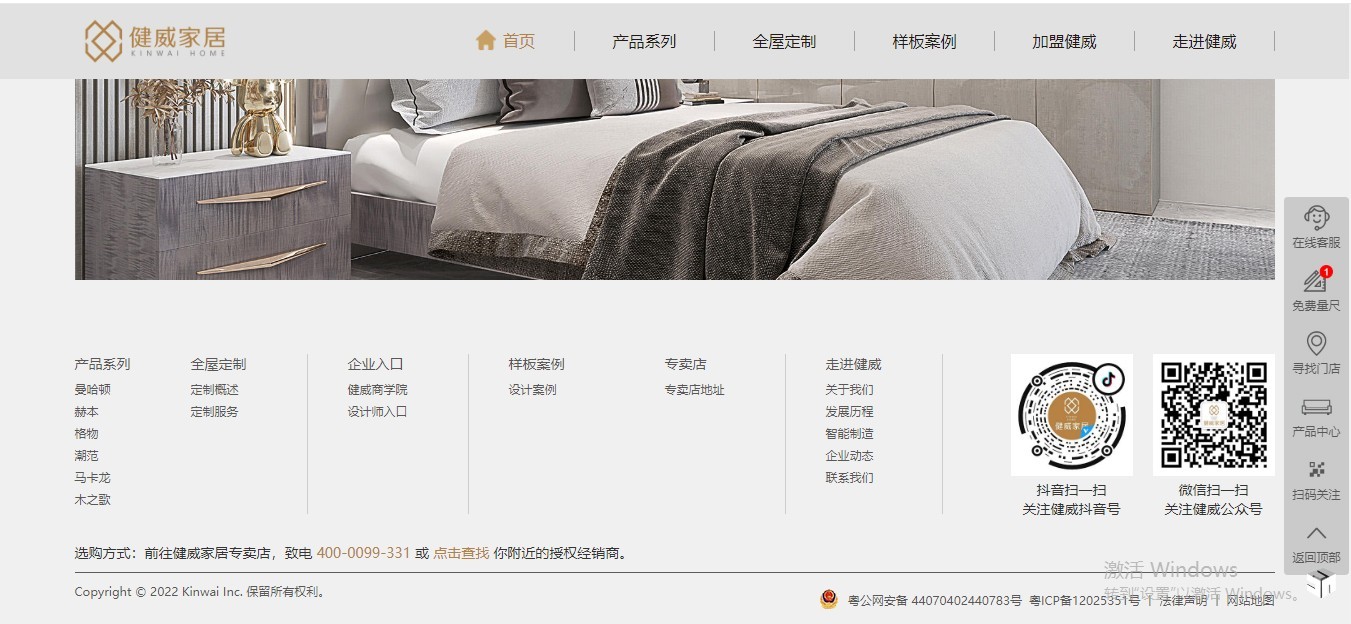
Task: Click the bedroom banner image
Action: pyautogui.click(x=674, y=179)
